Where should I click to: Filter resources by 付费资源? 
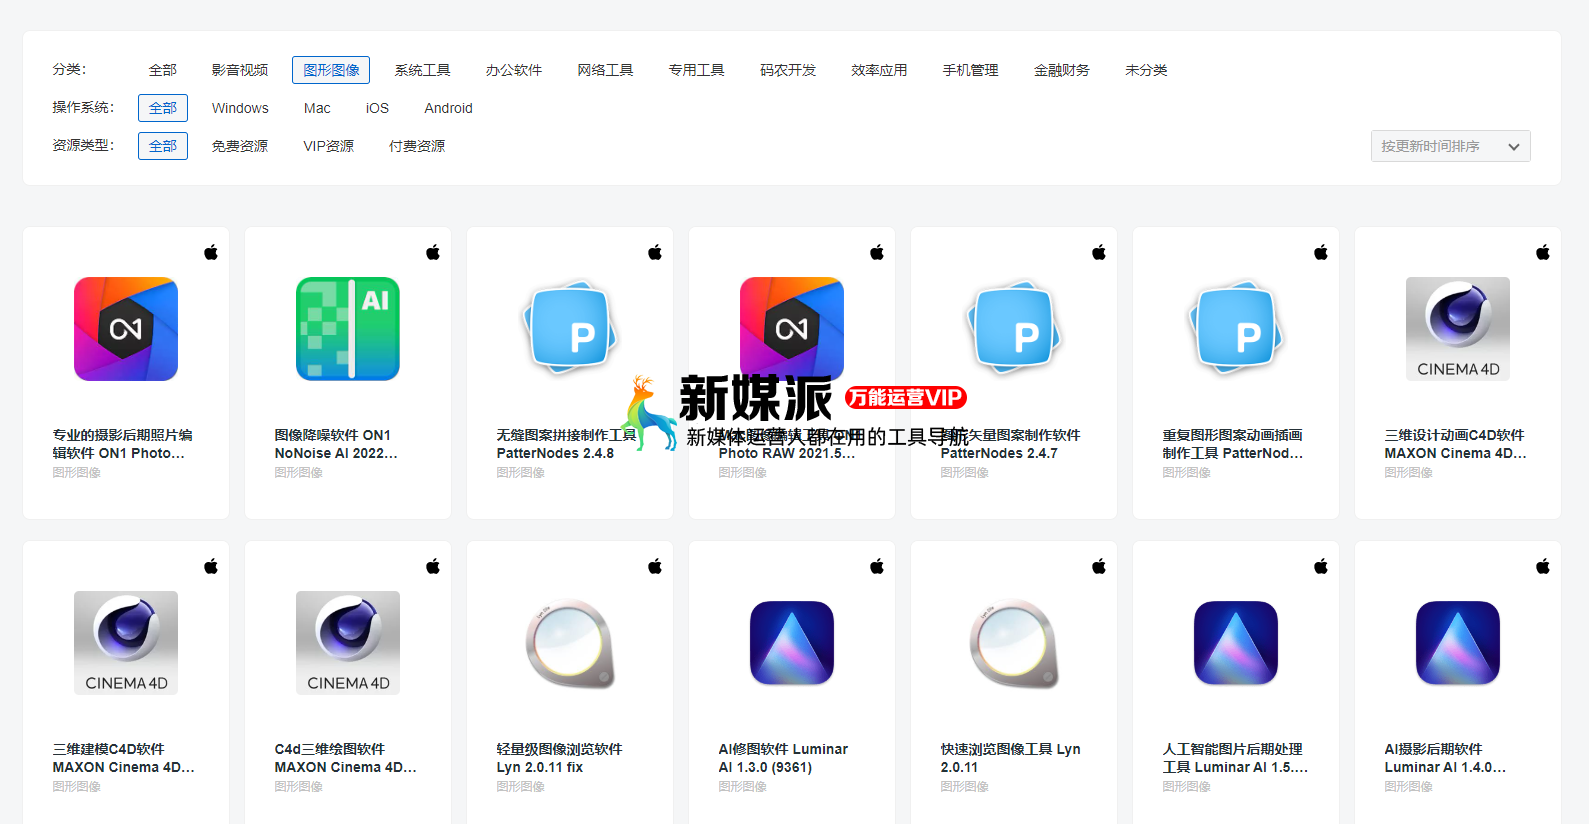(417, 146)
